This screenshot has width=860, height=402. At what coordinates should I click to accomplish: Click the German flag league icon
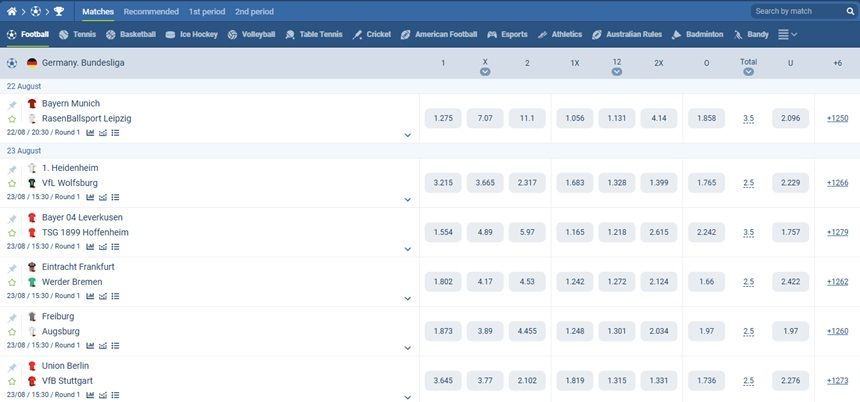(x=32, y=63)
